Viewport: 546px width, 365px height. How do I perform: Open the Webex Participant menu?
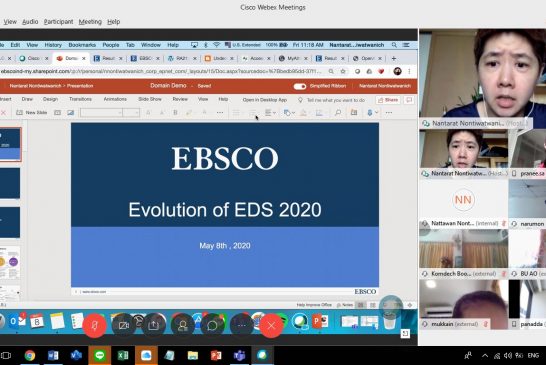pyautogui.click(x=58, y=22)
